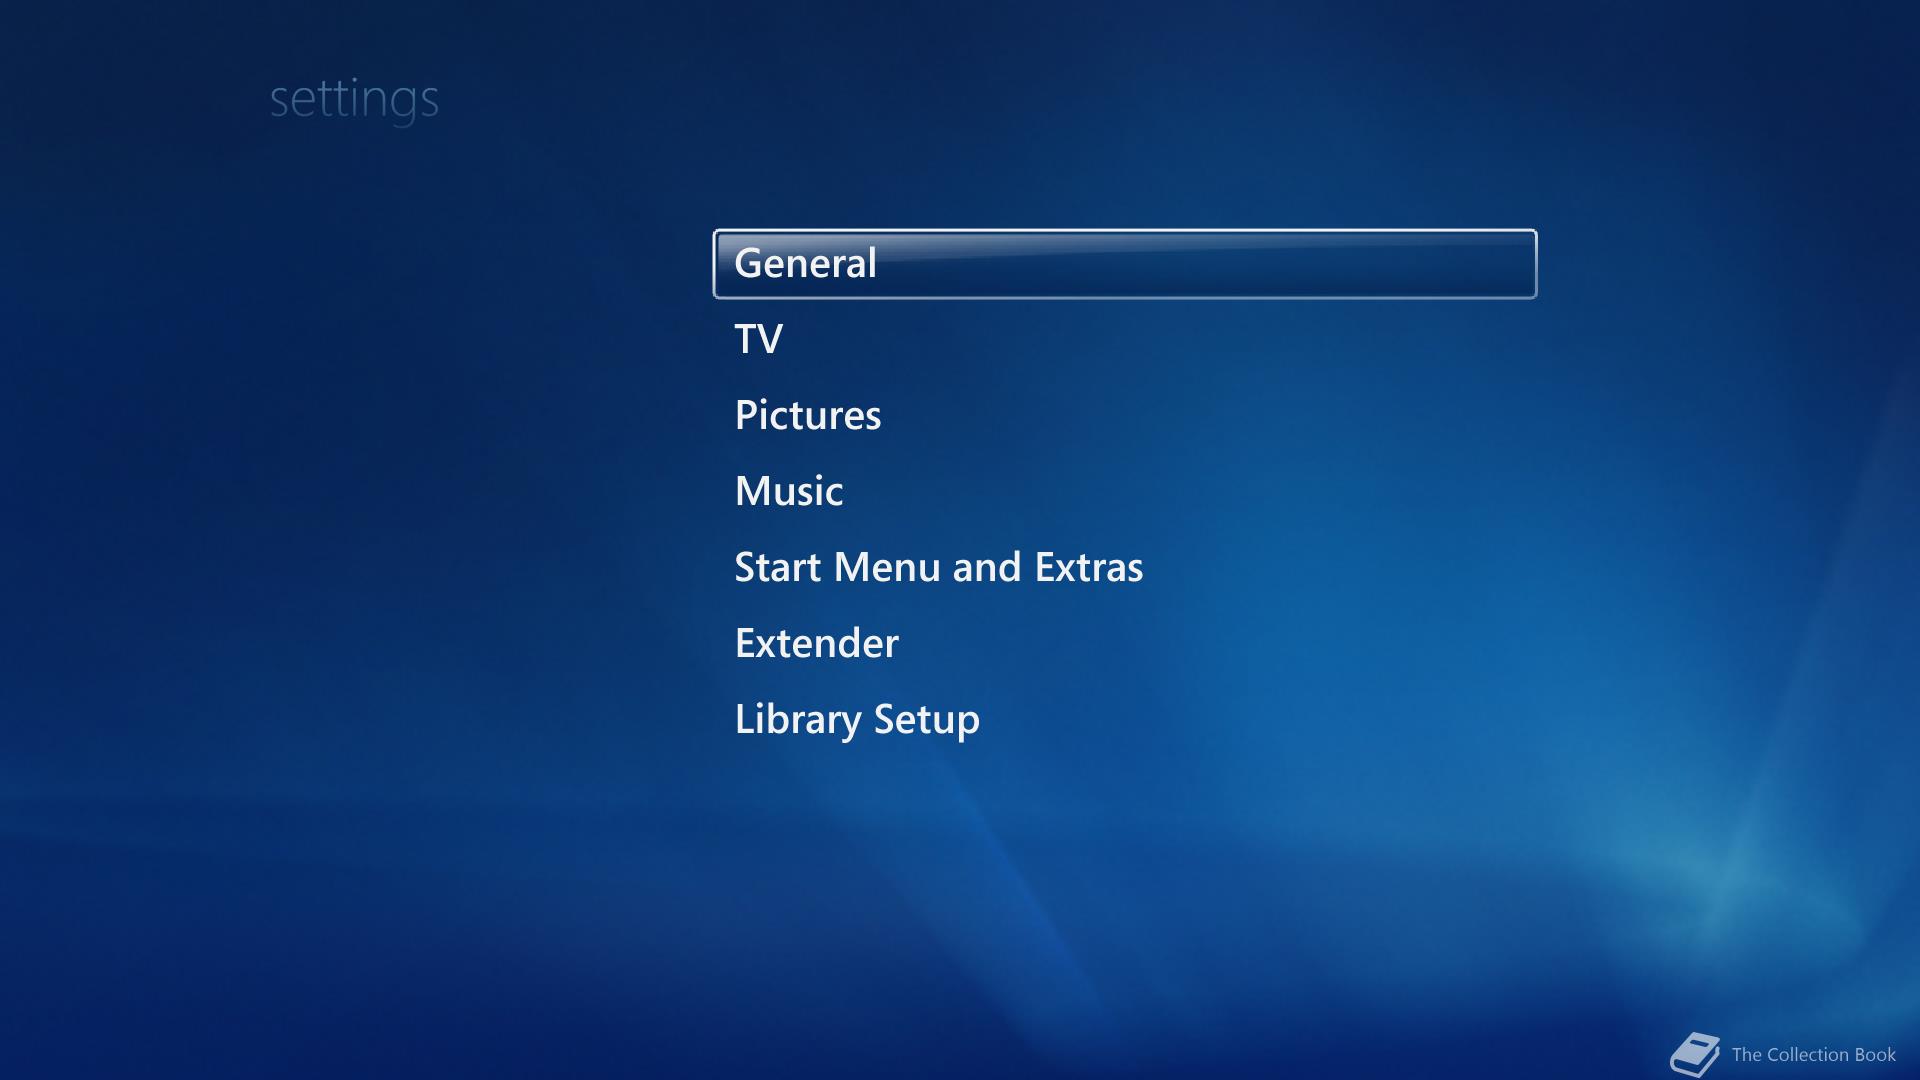Select the TV settings entry
Image resolution: width=1920 pixels, height=1080 pixels.
758,339
